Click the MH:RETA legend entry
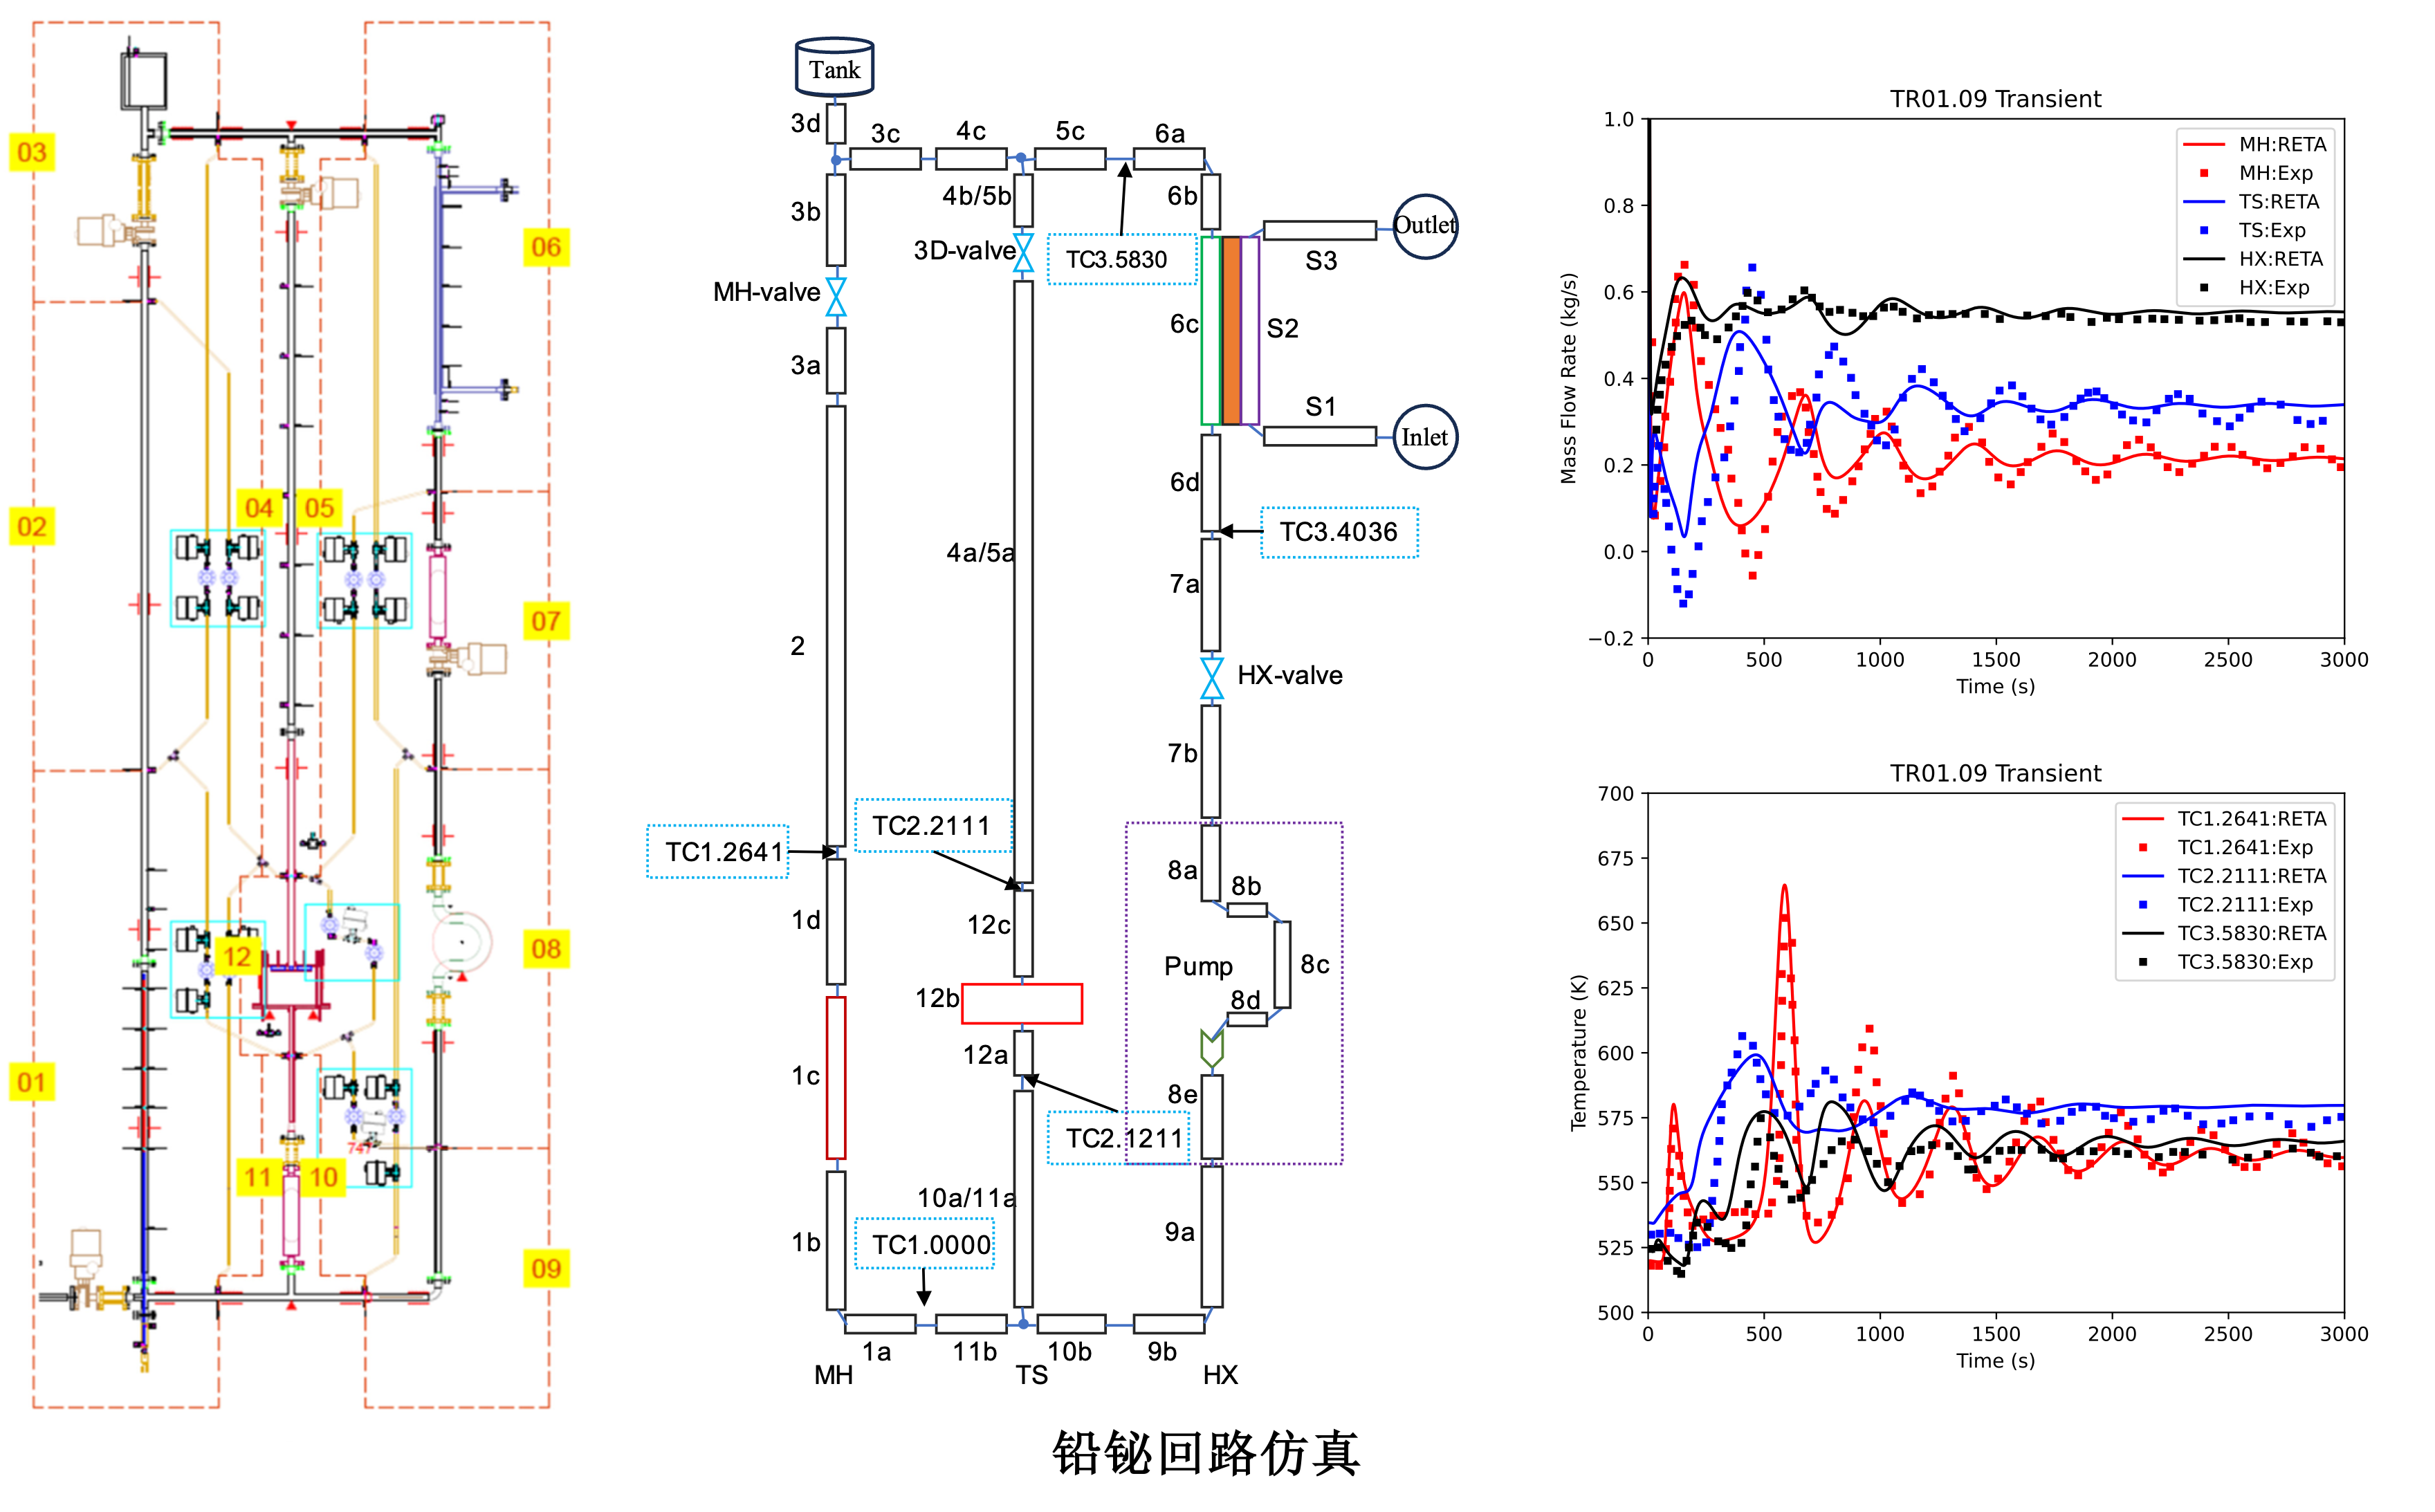 point(2254,144)
